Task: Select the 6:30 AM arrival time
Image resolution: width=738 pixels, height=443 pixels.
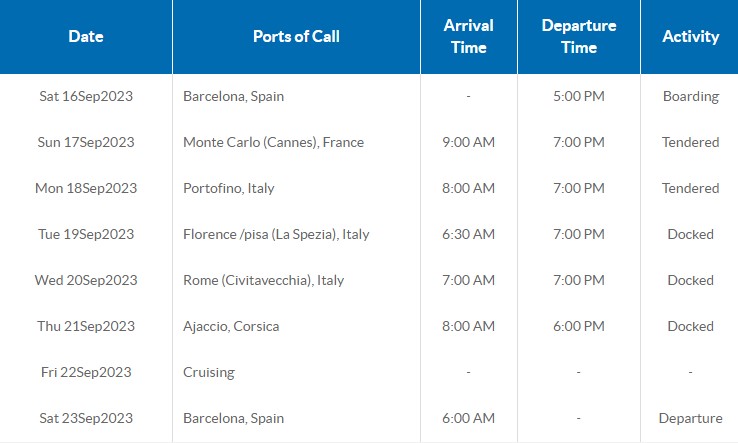Action: (x=468, y=234)
